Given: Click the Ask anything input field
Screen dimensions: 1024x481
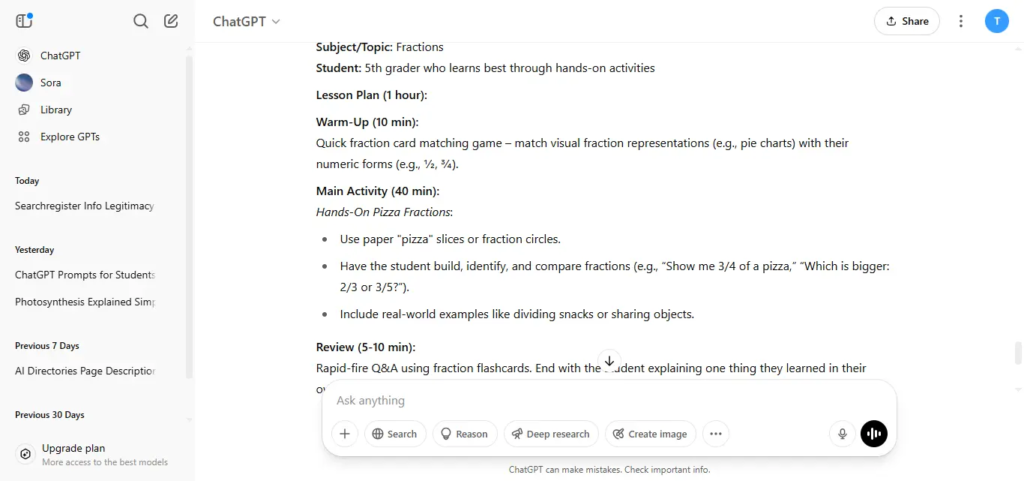Looking at the screenshot, I should coord(609,400).
